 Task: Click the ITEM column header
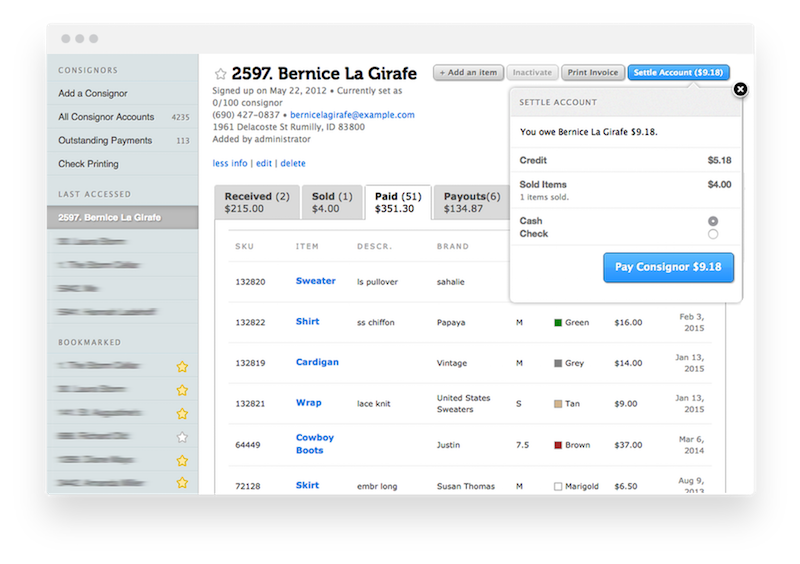pyautogui.click(x=307, y=247)
